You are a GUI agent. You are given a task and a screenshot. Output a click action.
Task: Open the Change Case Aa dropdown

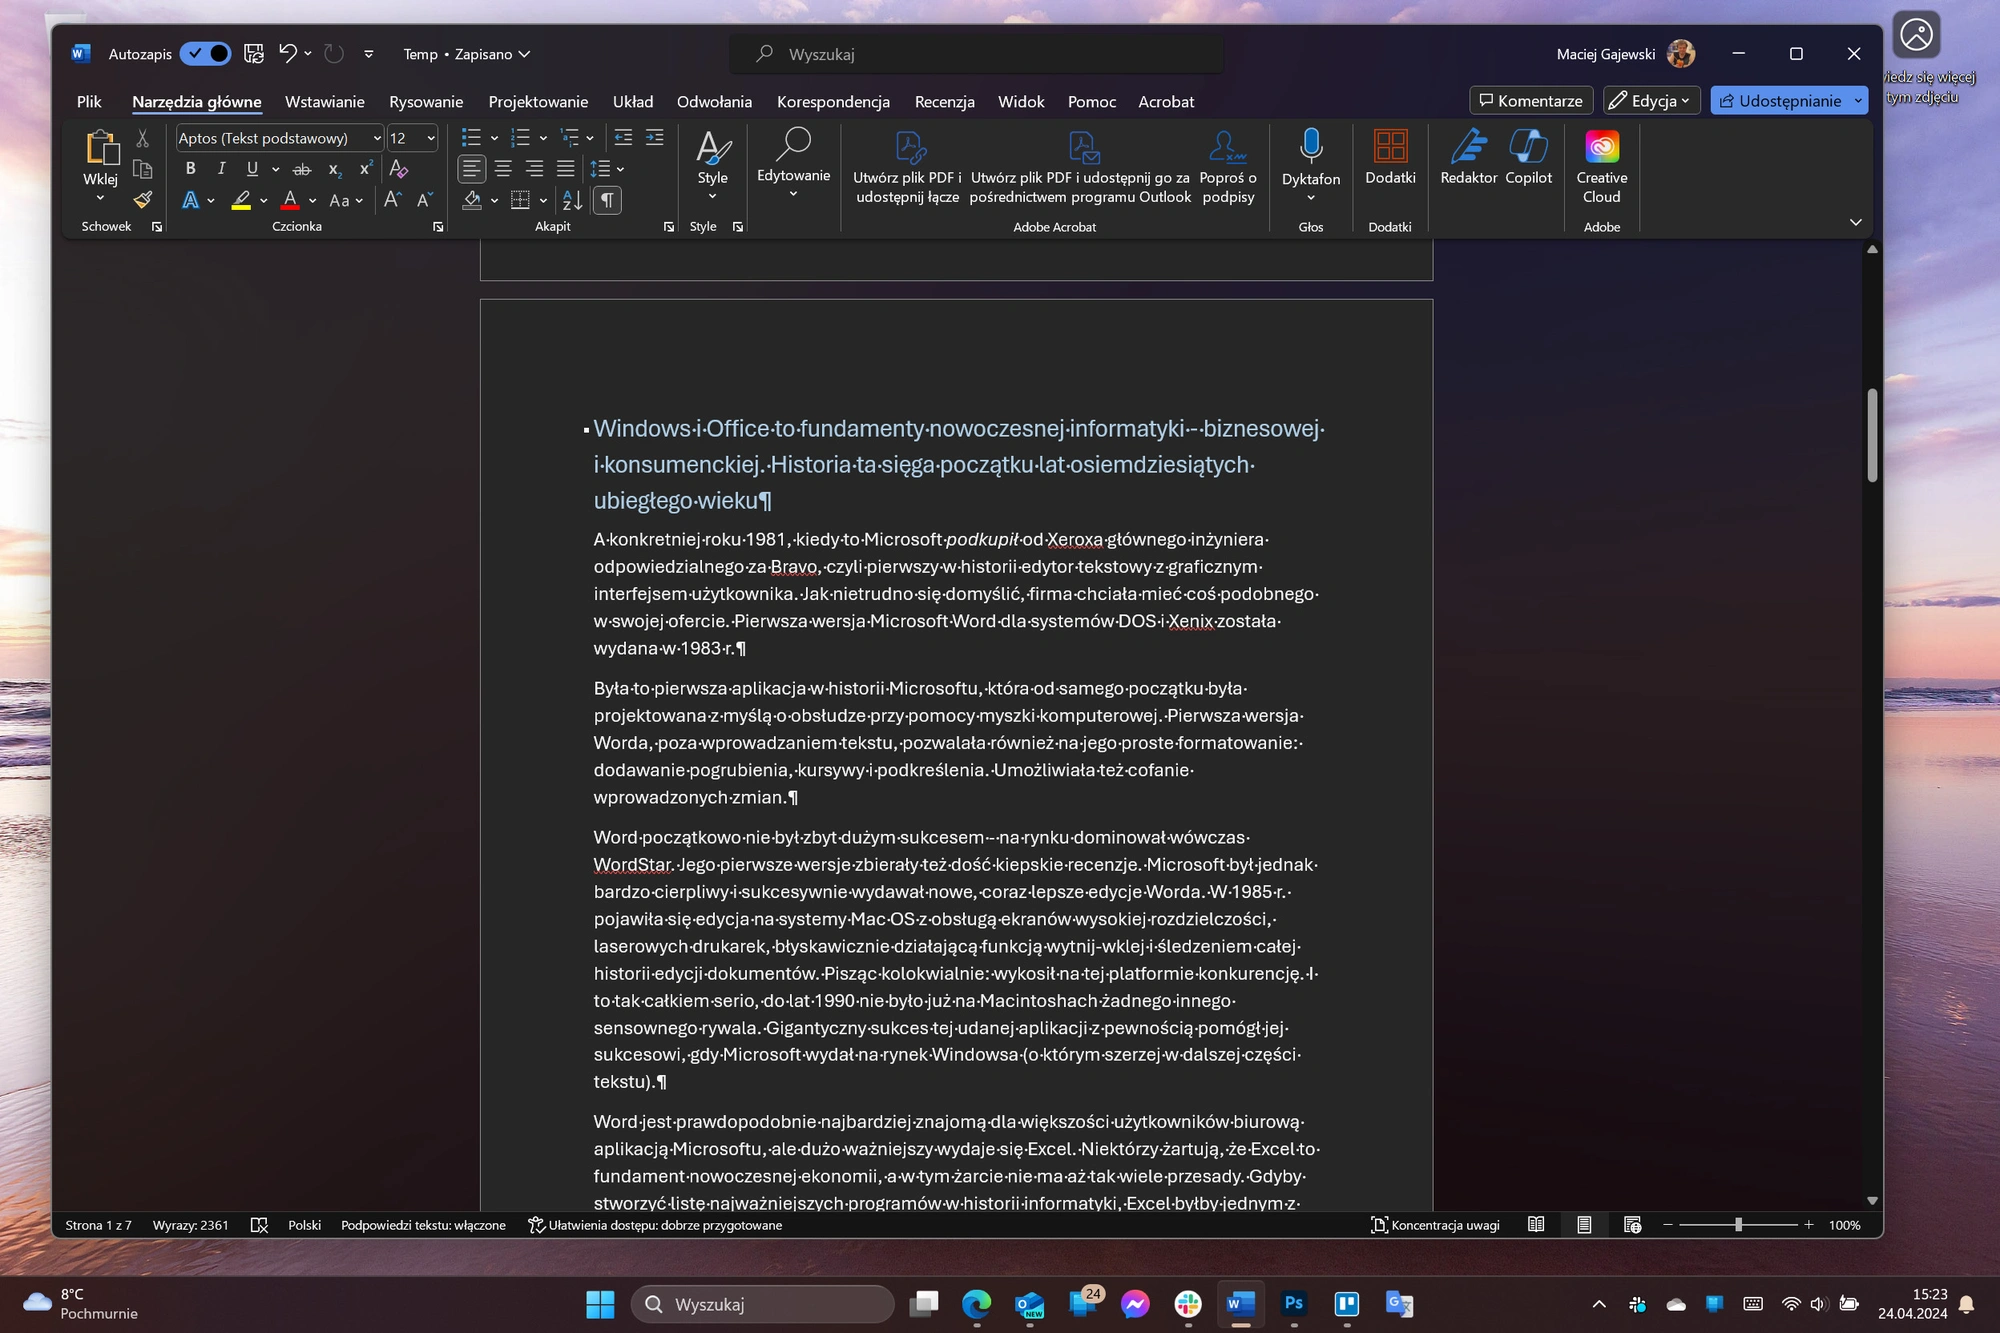tap(346, 200)
